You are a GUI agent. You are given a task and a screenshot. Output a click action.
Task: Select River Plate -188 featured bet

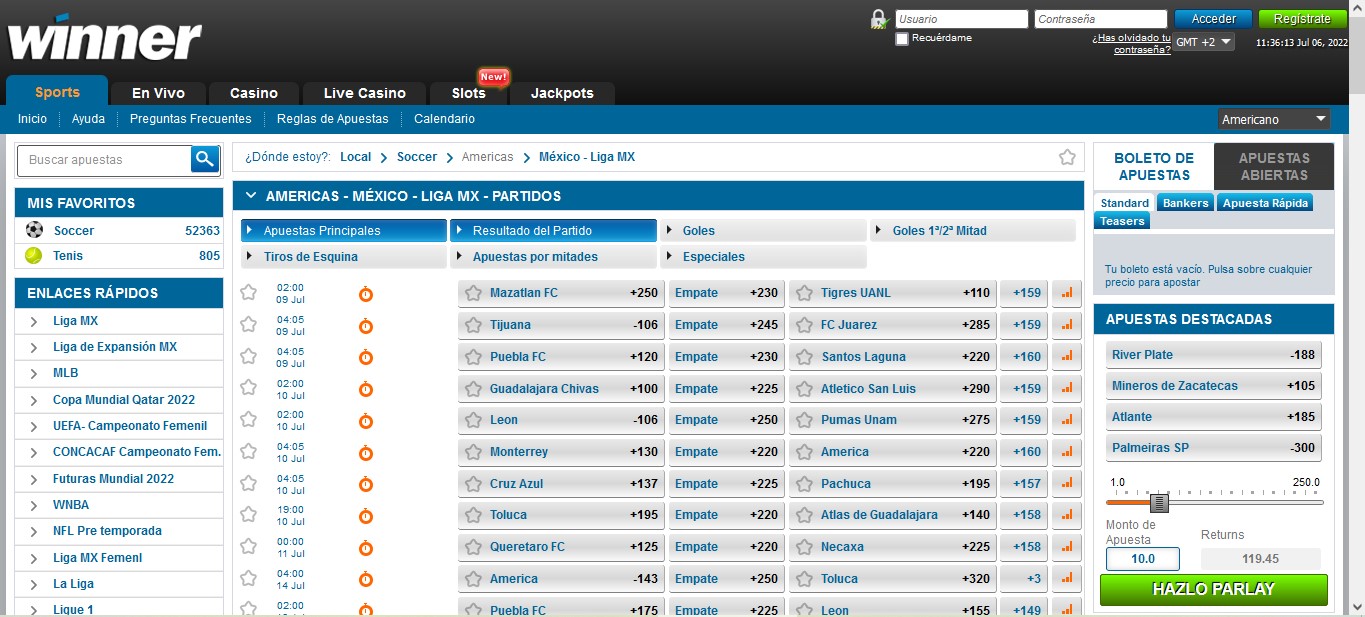(1213, 355)
